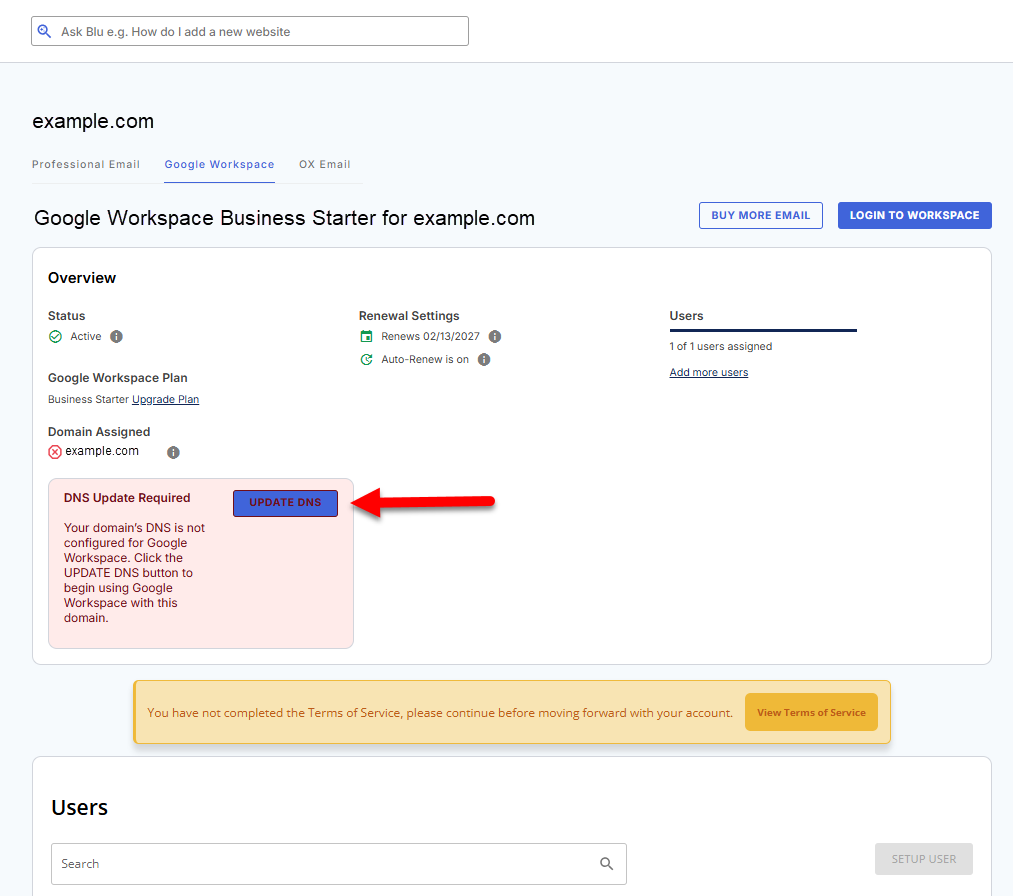
Task: Click the Ask Blu search magnifier icon
Action: [44, 31]
